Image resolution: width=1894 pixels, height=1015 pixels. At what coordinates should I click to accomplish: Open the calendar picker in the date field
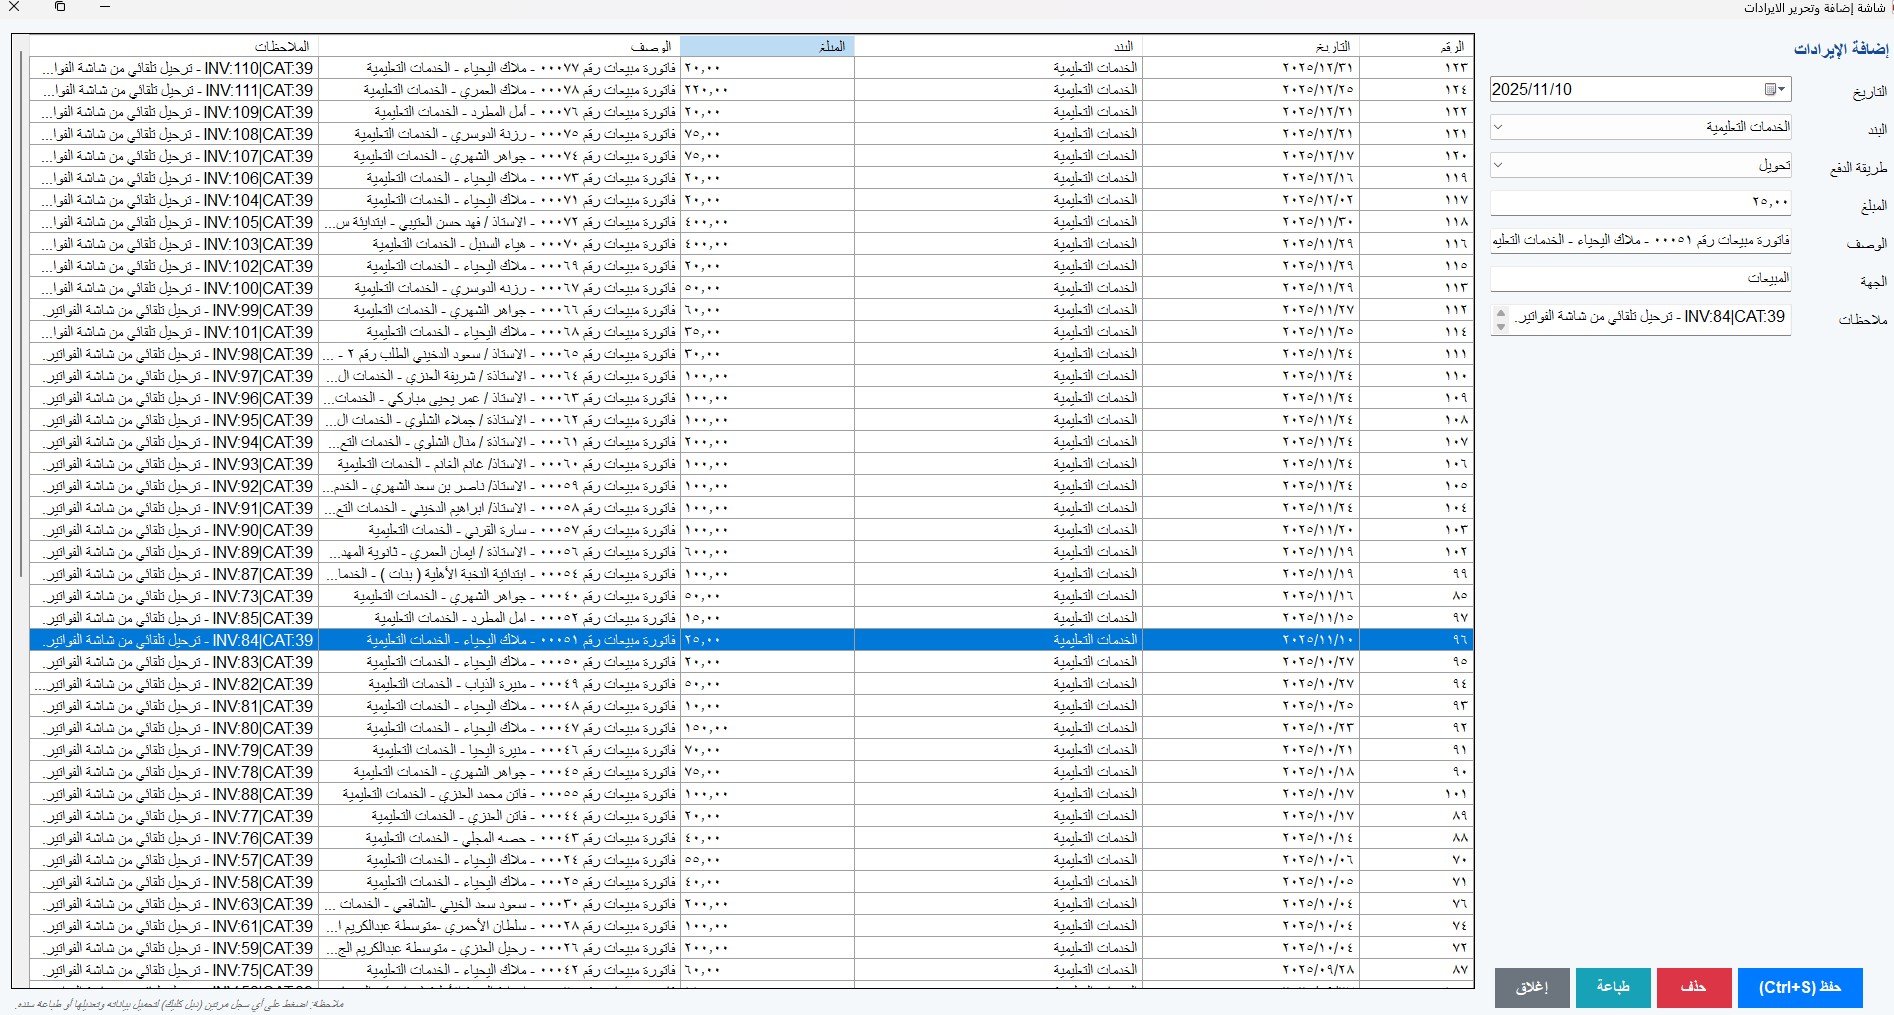[1774, 89]
